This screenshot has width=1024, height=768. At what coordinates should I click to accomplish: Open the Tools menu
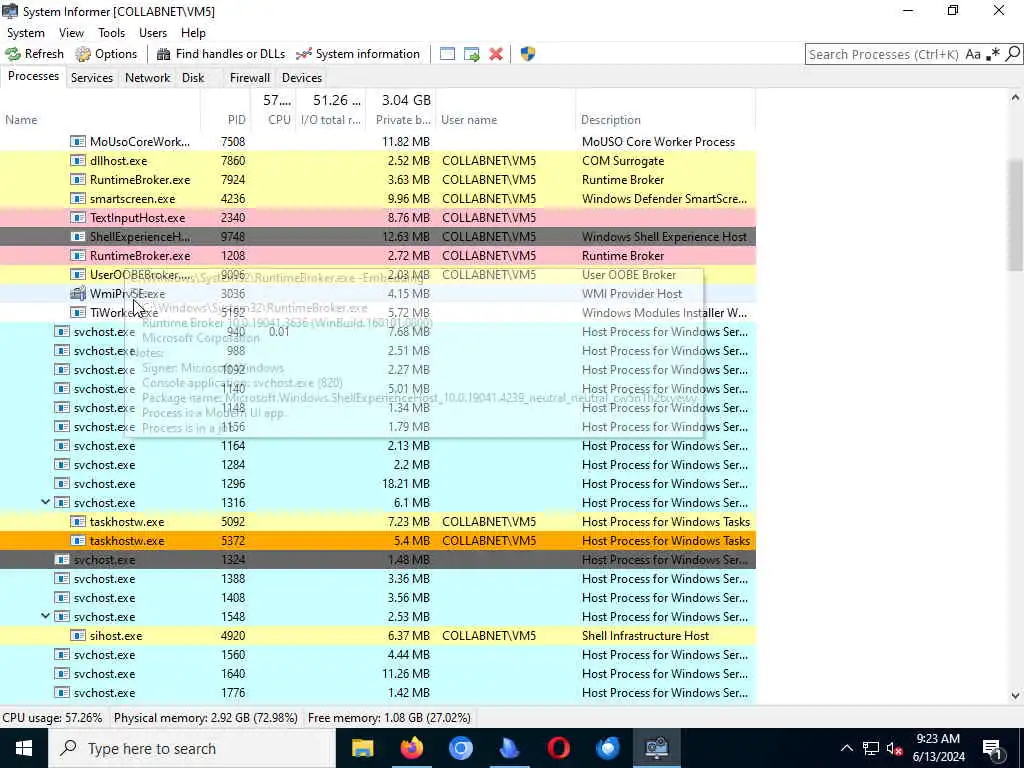[112, 33]
